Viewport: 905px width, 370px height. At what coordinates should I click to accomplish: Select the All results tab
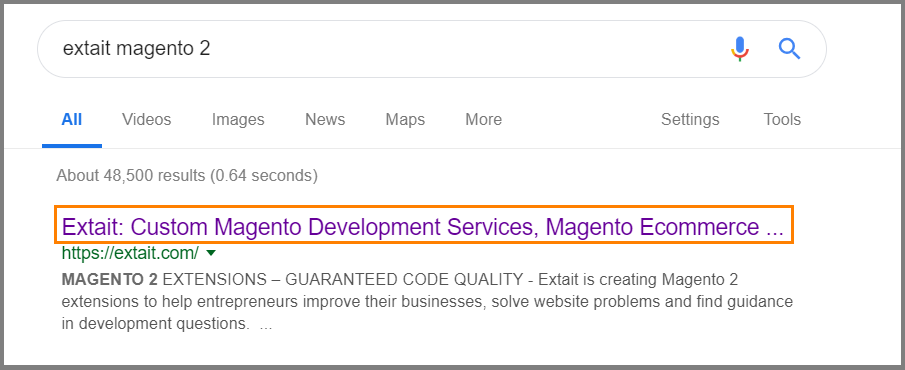(x=72, y=119)
